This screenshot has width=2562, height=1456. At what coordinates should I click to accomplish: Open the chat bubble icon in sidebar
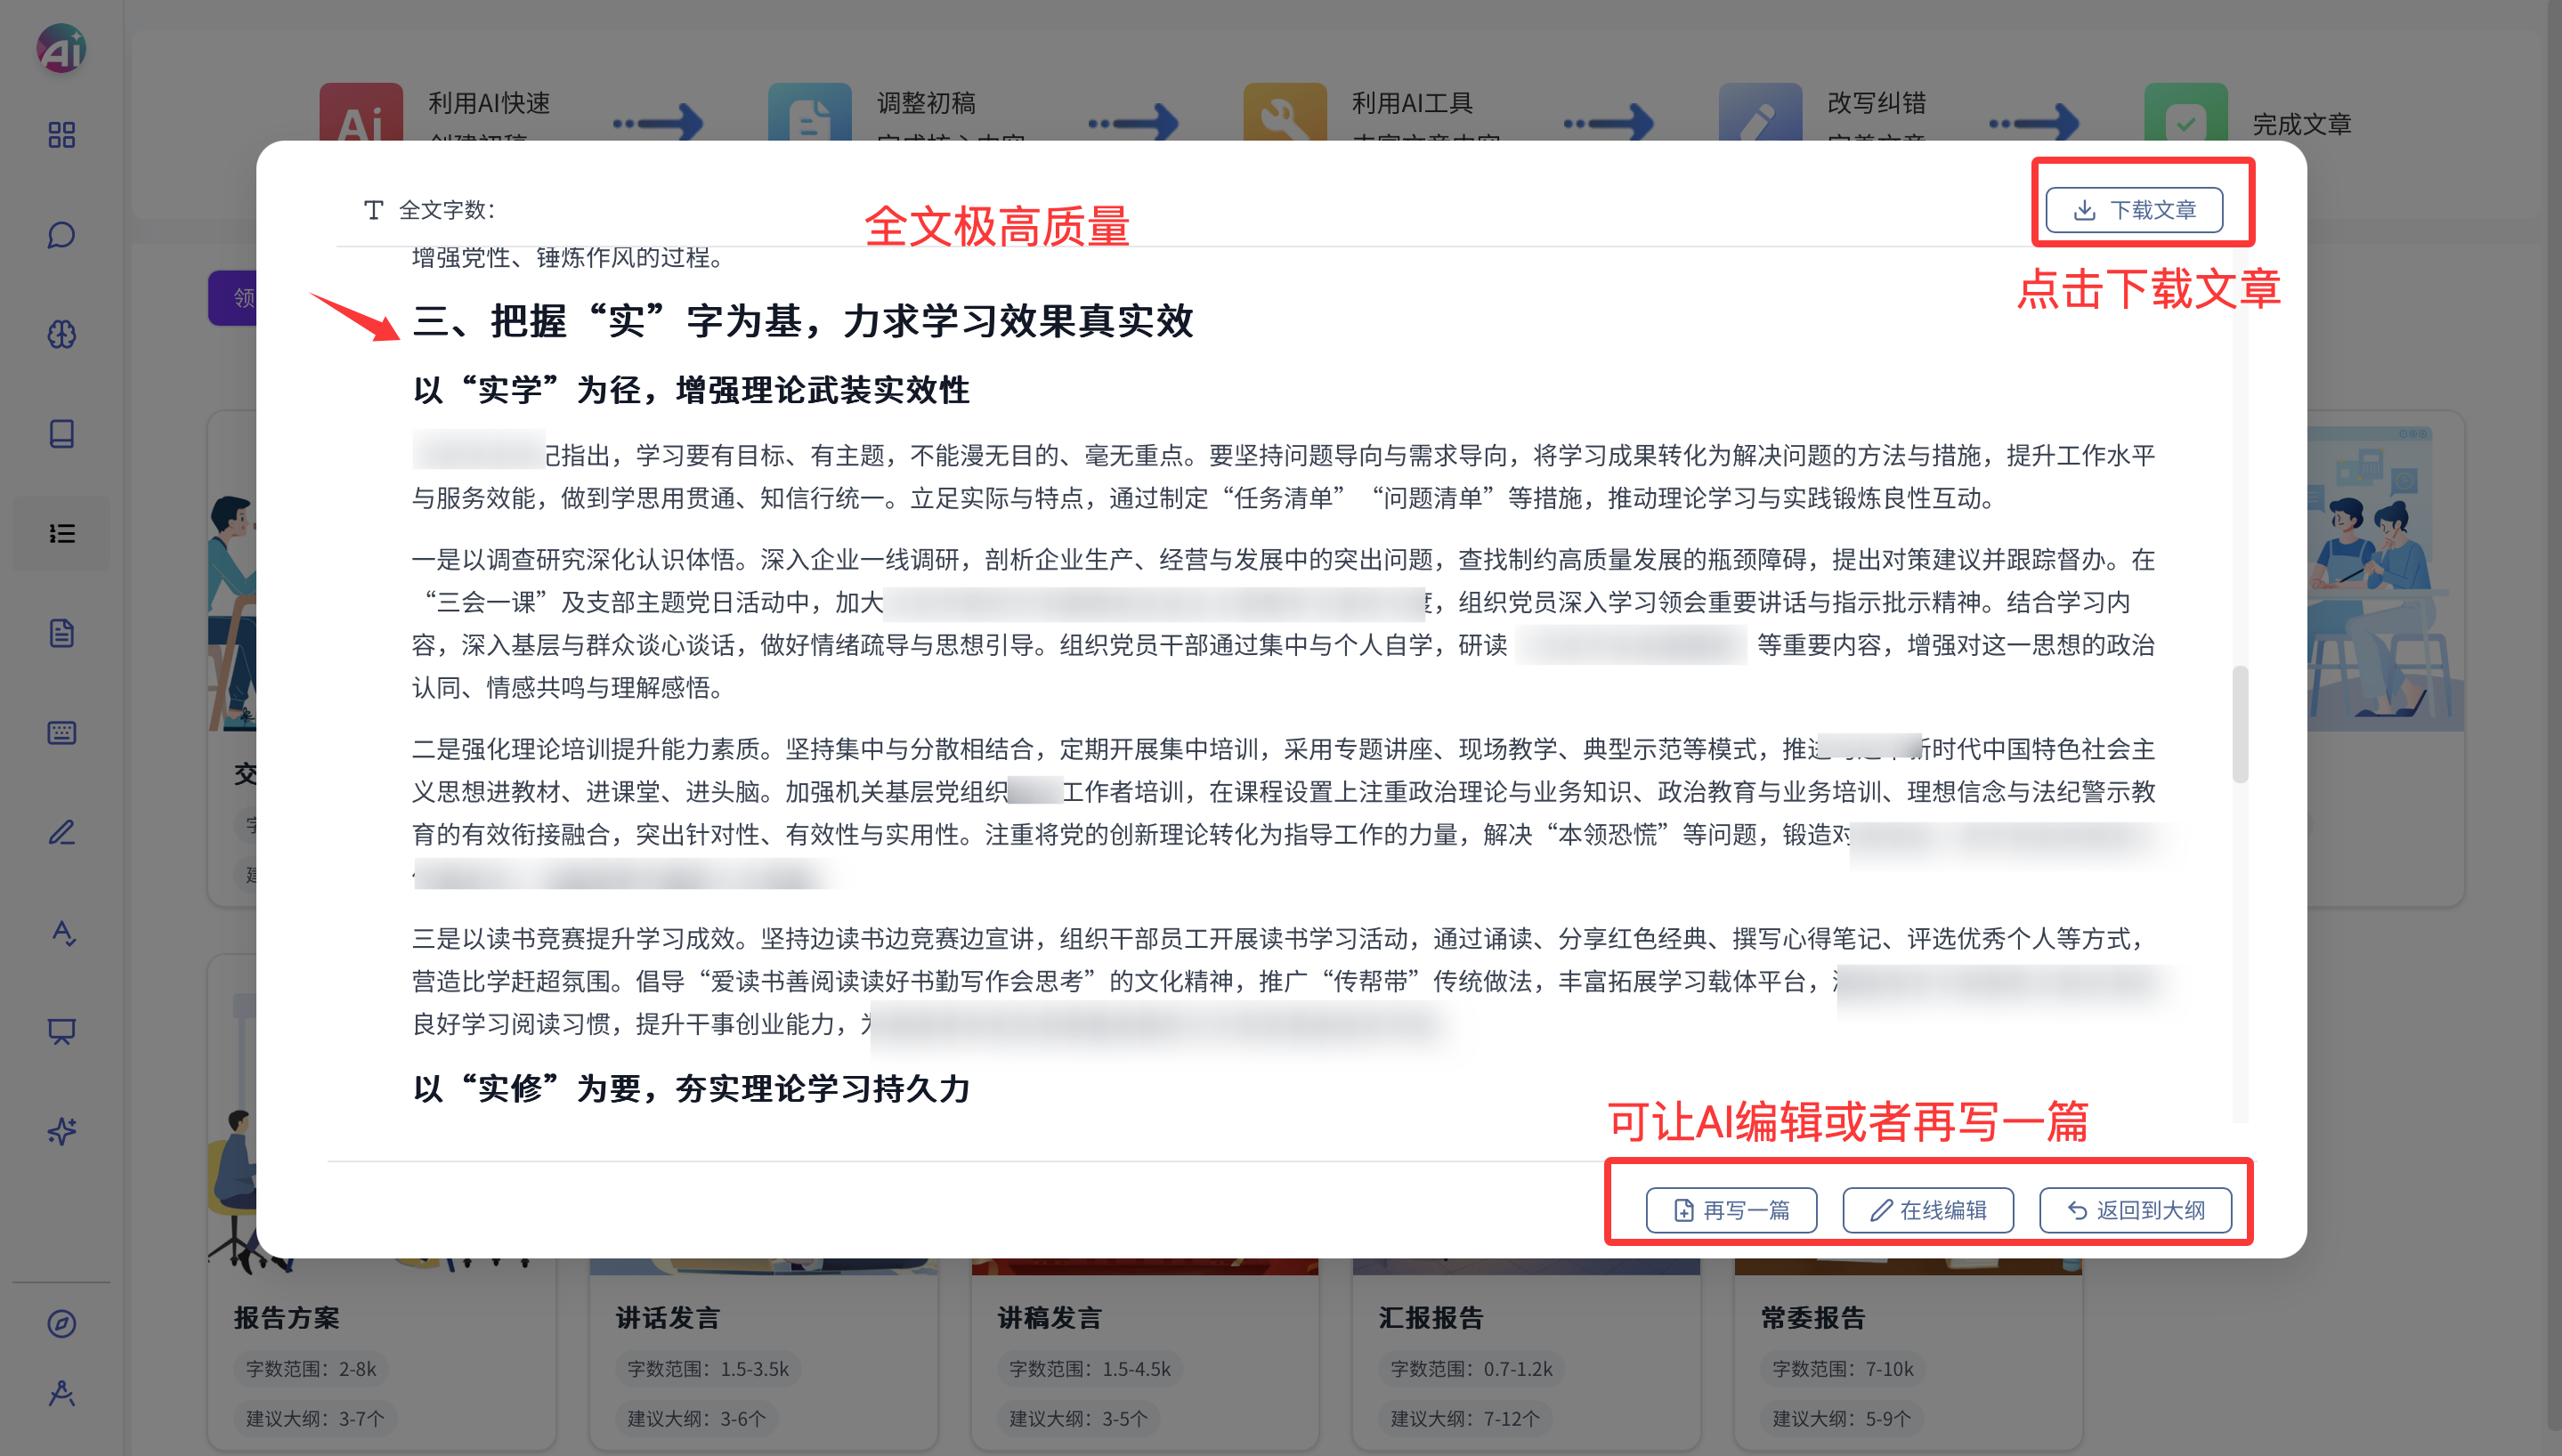[61, 235]
